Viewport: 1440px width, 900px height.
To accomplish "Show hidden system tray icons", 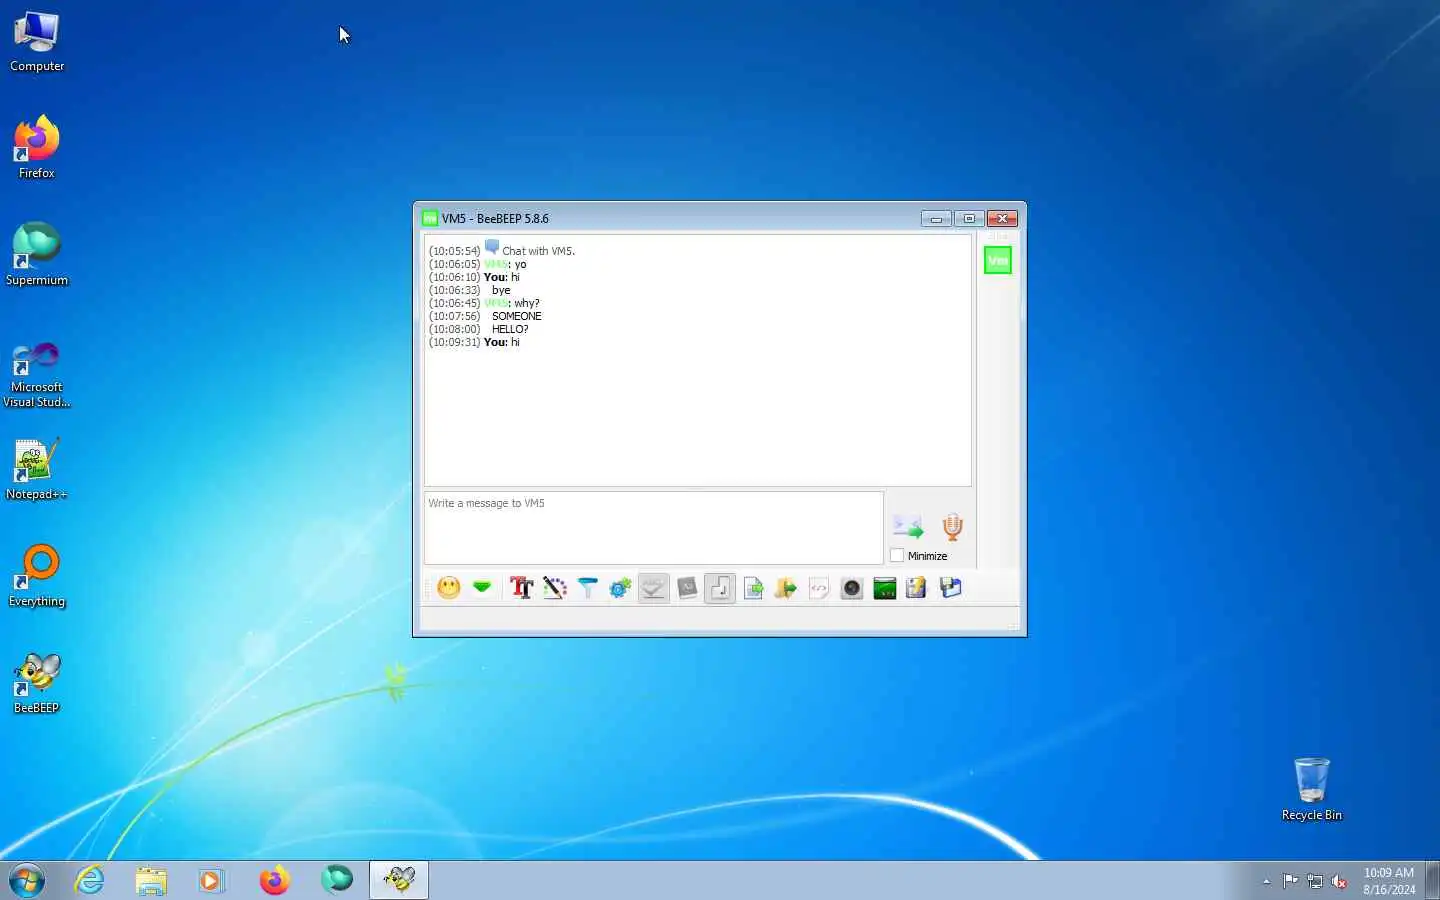I will point(1266,881).
